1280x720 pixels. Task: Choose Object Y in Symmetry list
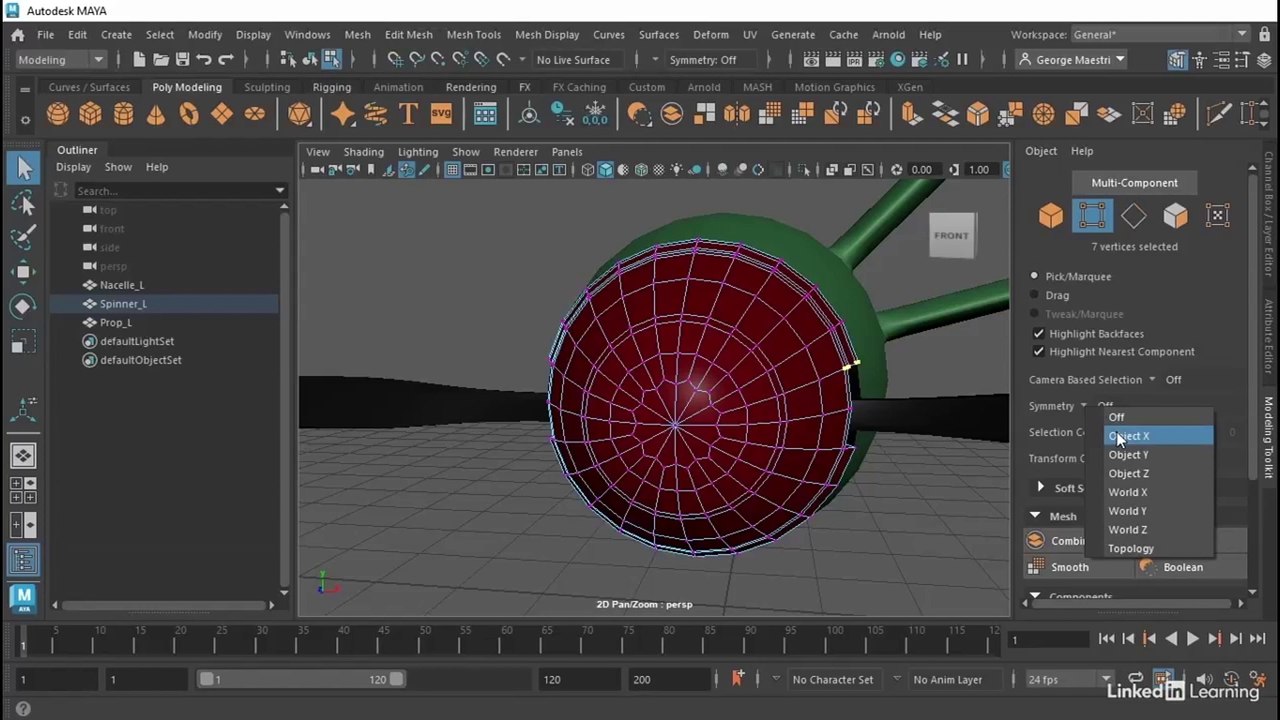point(1158,455)
